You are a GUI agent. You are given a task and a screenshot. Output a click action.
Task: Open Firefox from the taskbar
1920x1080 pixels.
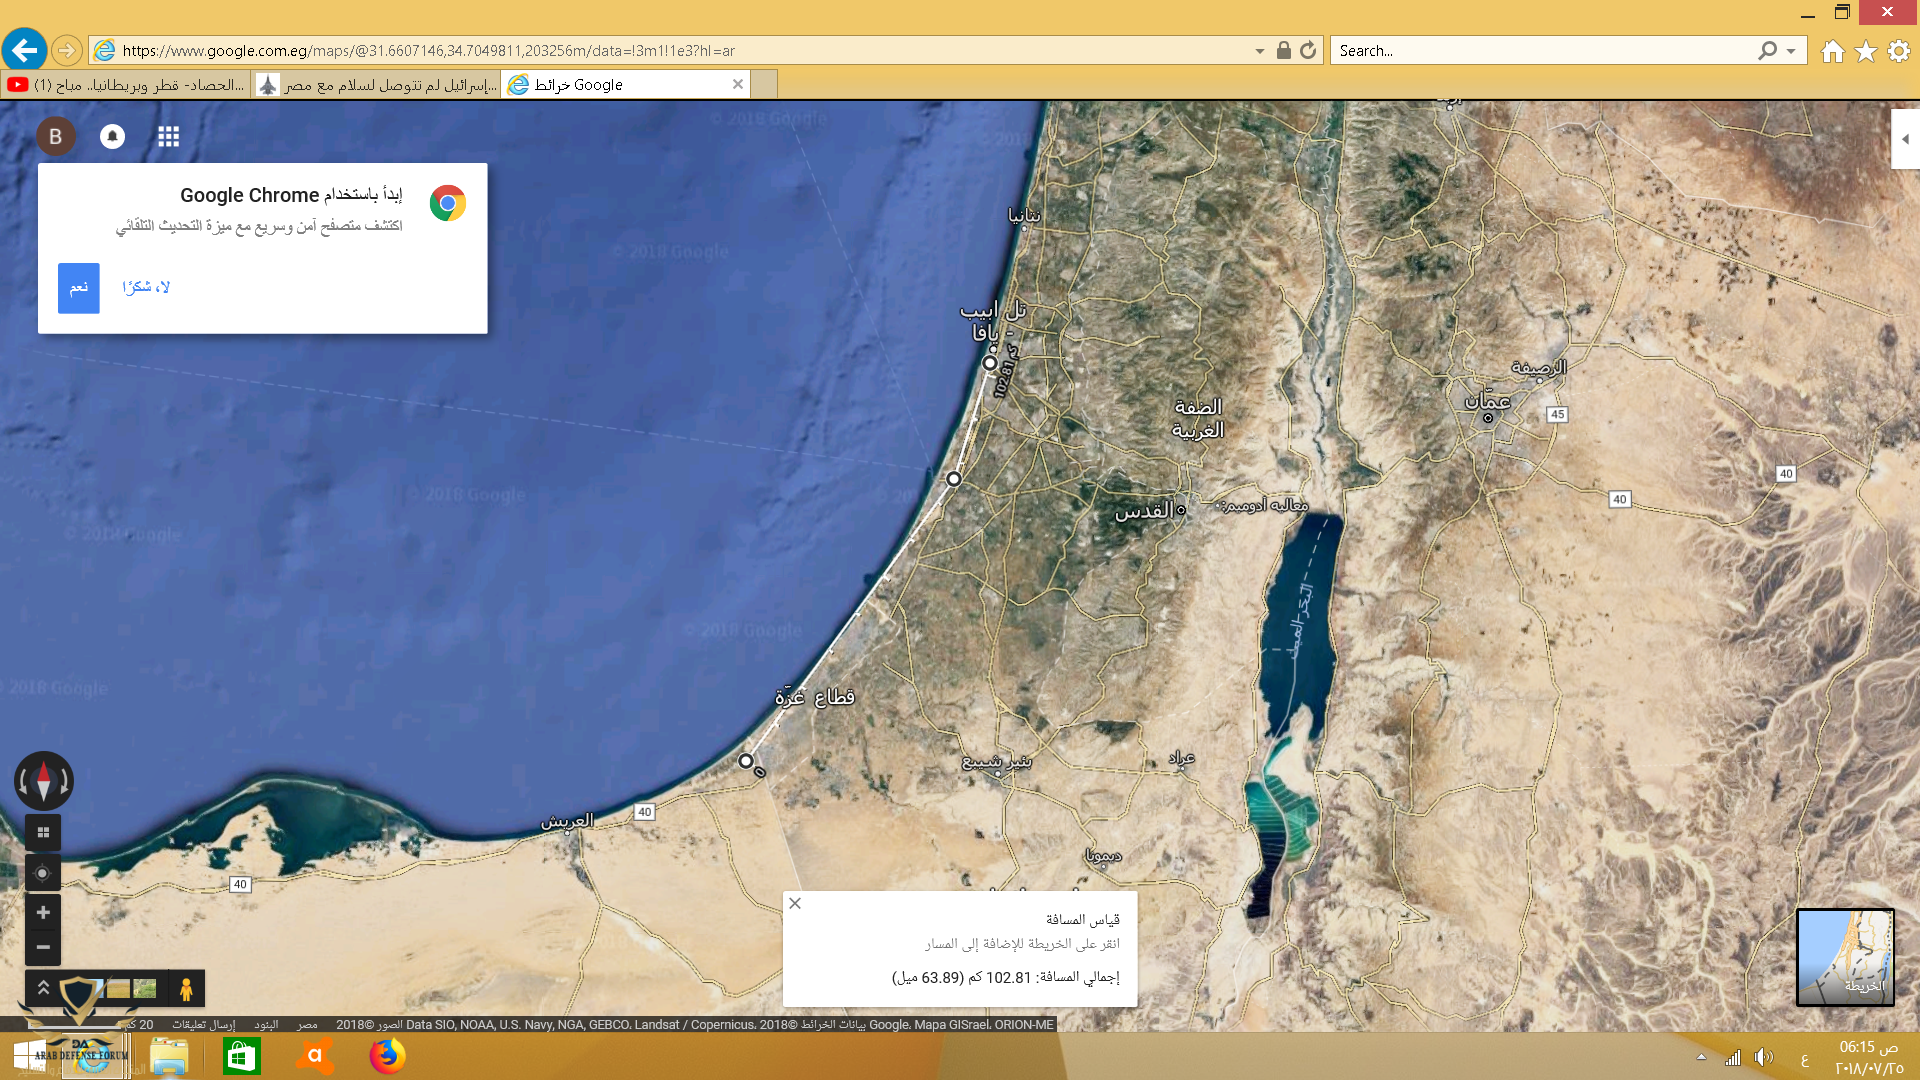tap(387, 1056)
